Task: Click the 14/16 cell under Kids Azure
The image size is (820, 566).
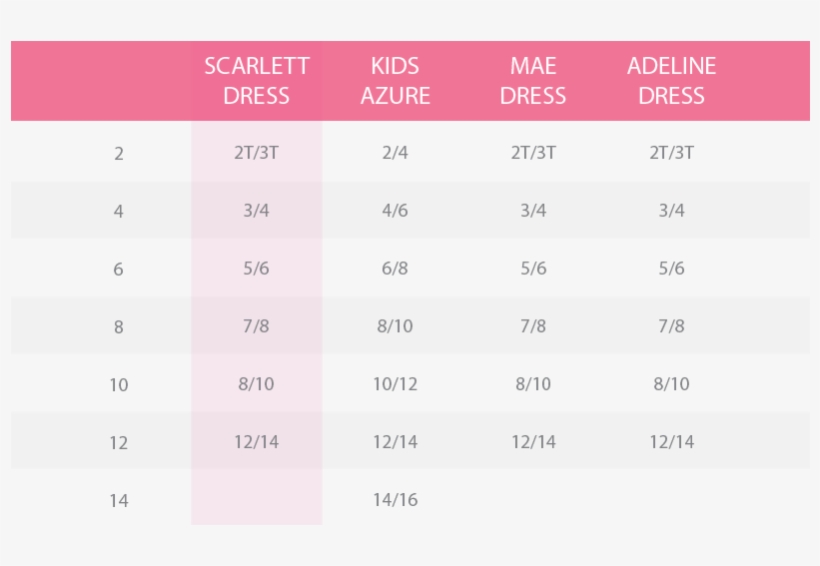Action: [x=395, y=500]
